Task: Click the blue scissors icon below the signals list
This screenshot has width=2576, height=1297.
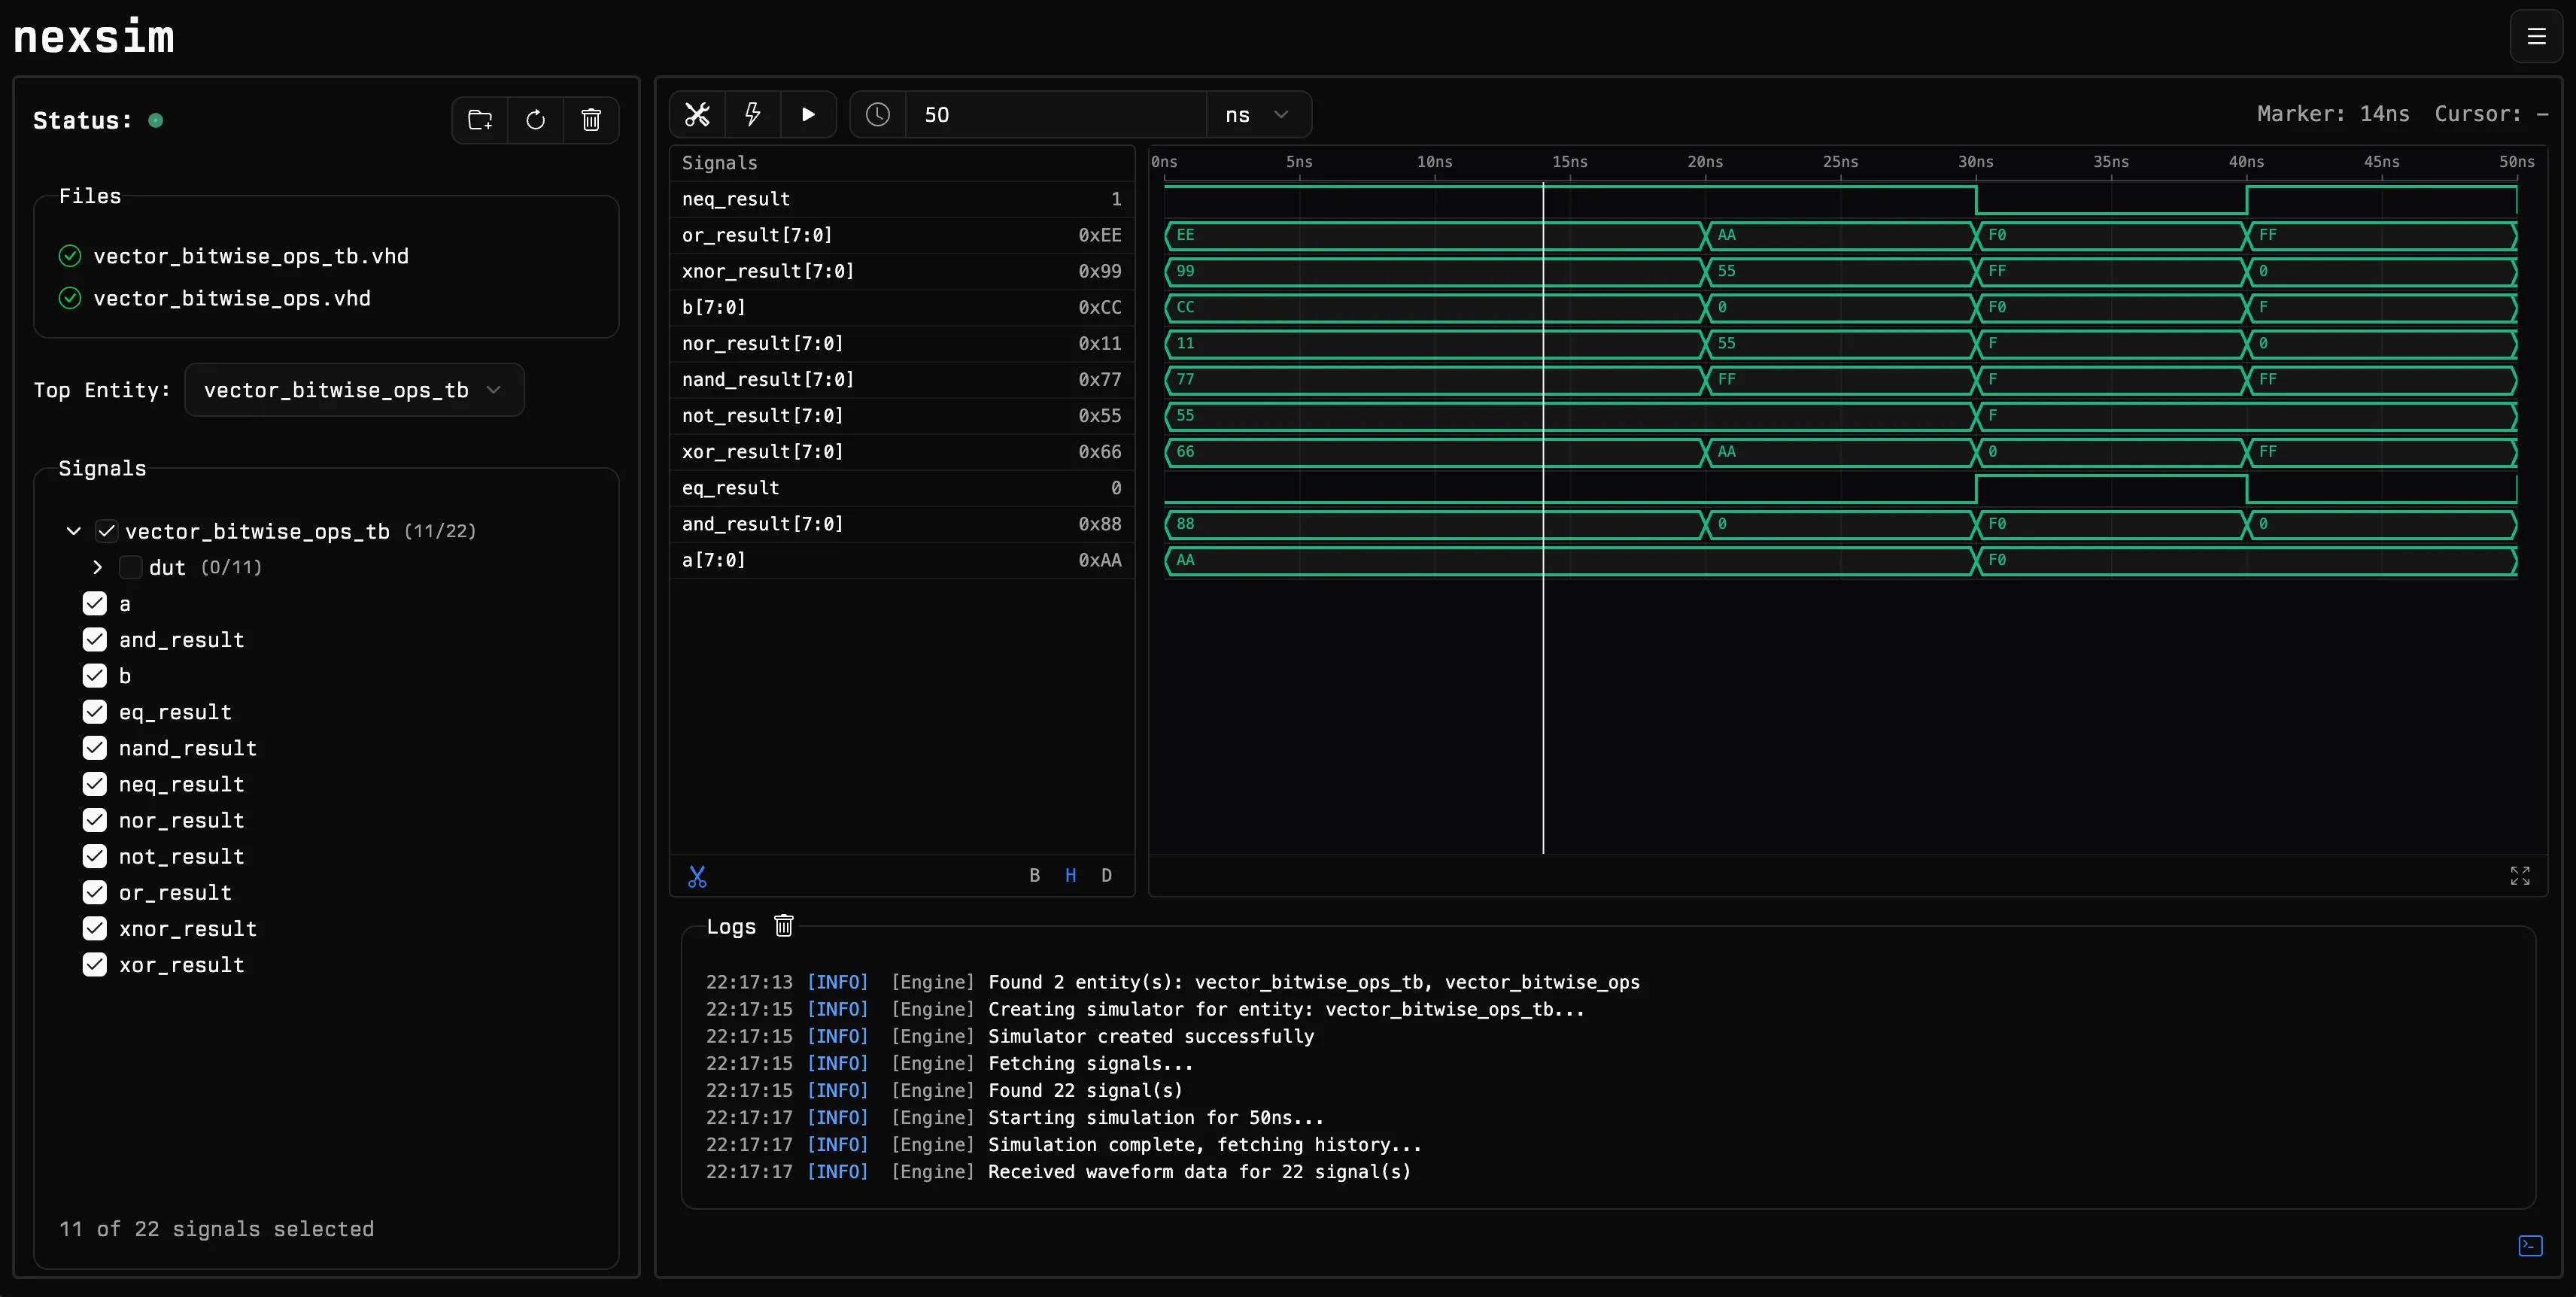Action: coord(697,876)
